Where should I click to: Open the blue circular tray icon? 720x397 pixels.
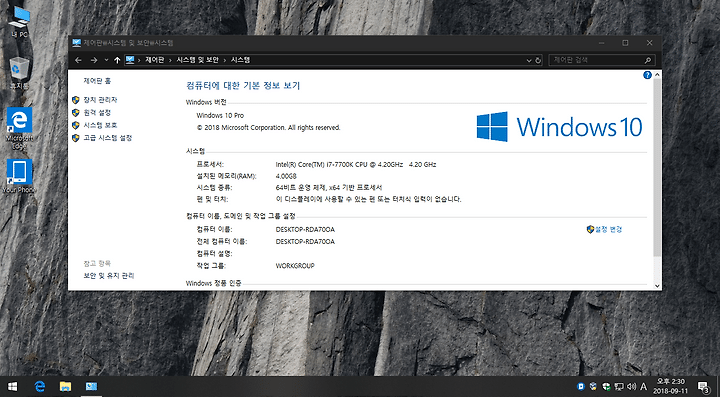point(580,386)
